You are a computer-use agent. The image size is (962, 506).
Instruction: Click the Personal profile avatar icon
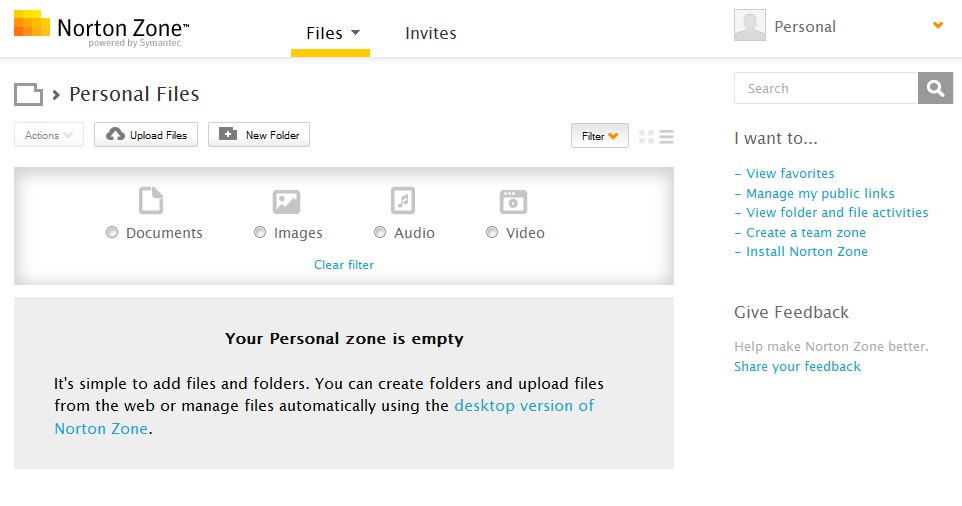[749, 26]
